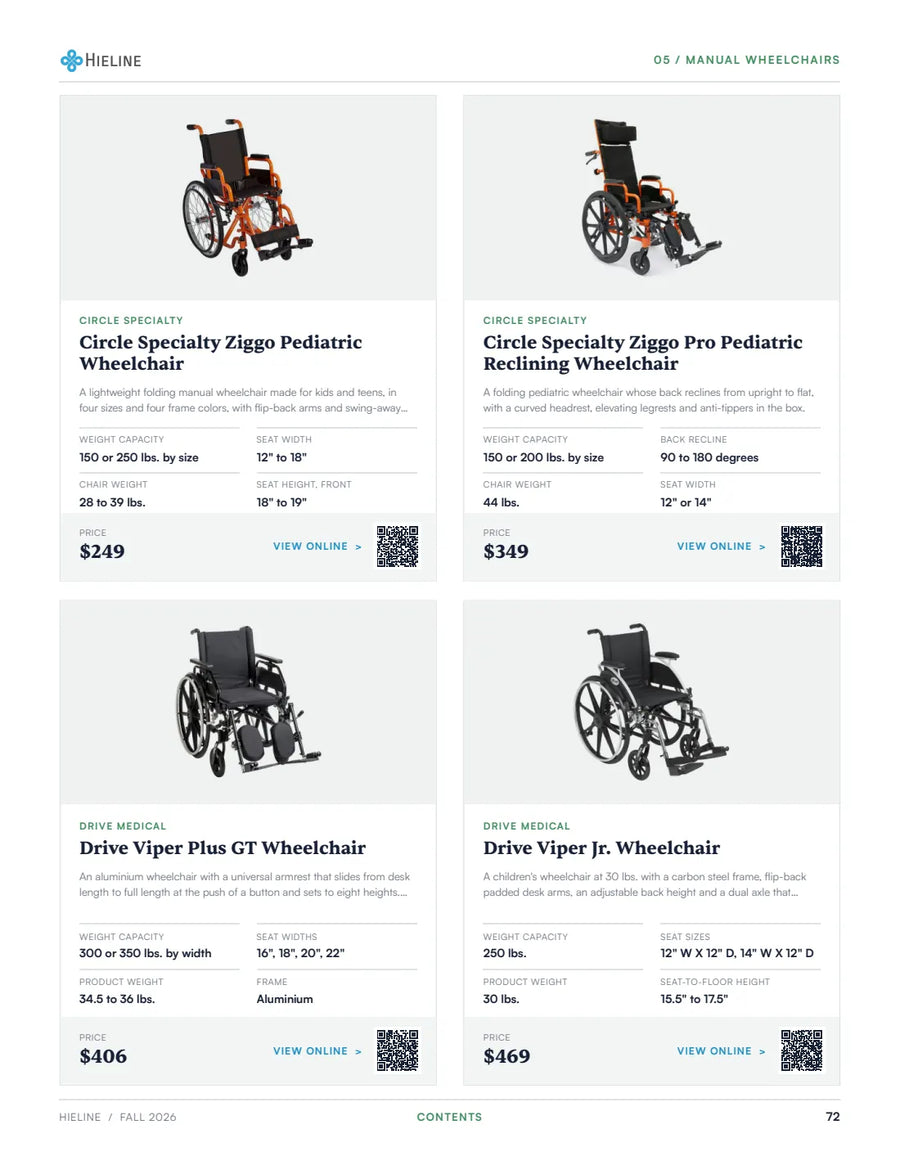Click View Online for the $249 wheelchair
The image size is (900, 1165).
[317, 546]
